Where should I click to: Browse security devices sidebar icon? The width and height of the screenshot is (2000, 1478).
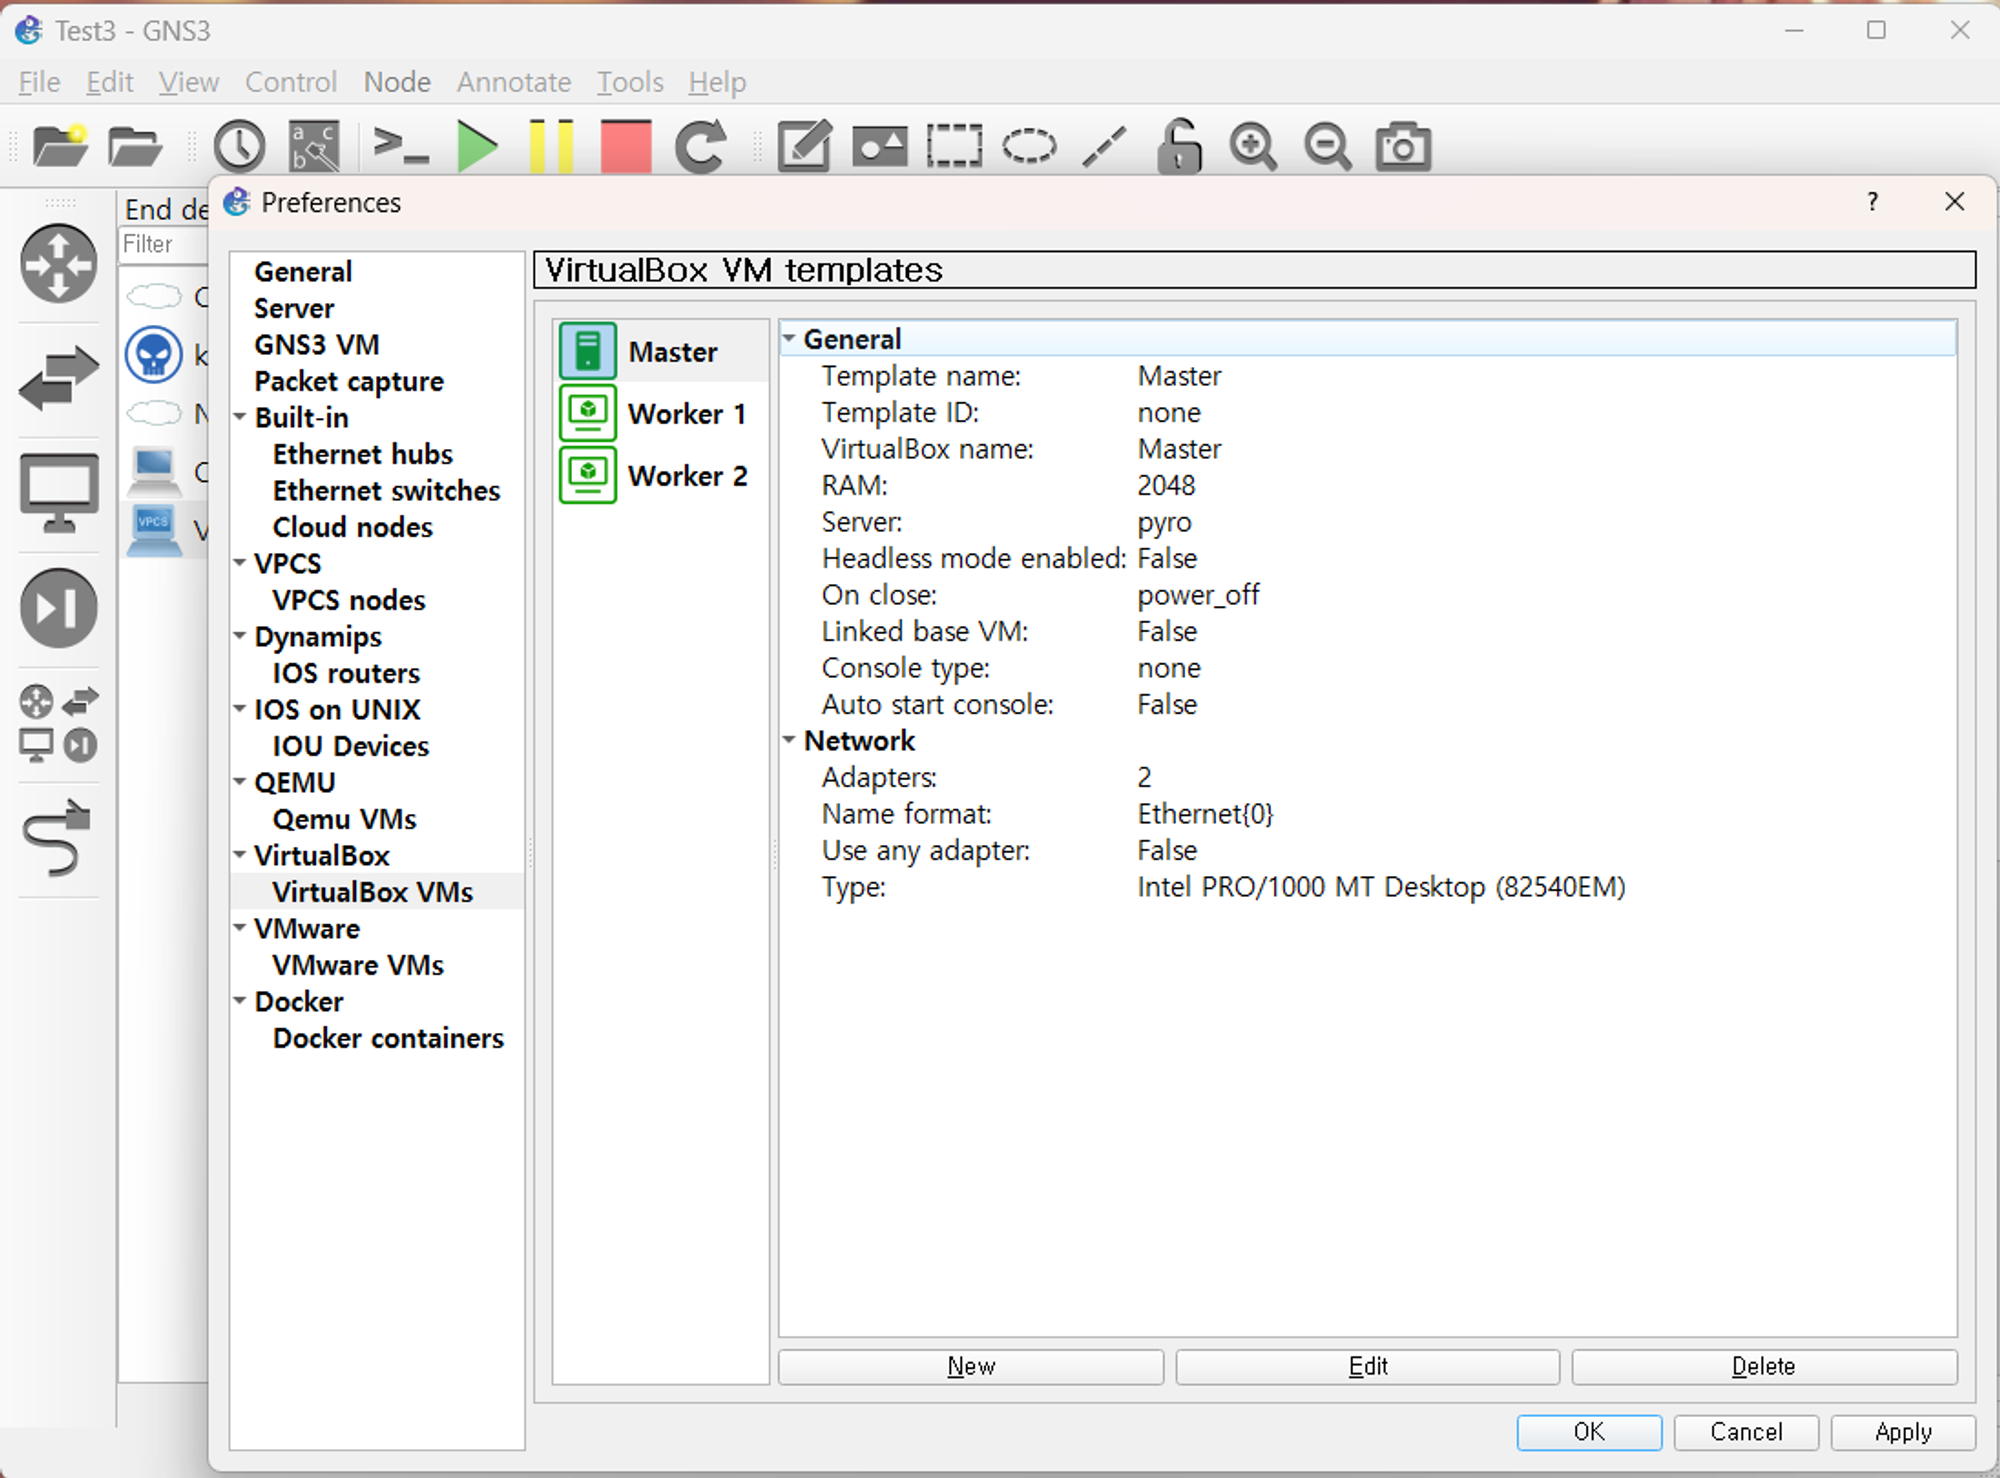click(x=59, y=607)
